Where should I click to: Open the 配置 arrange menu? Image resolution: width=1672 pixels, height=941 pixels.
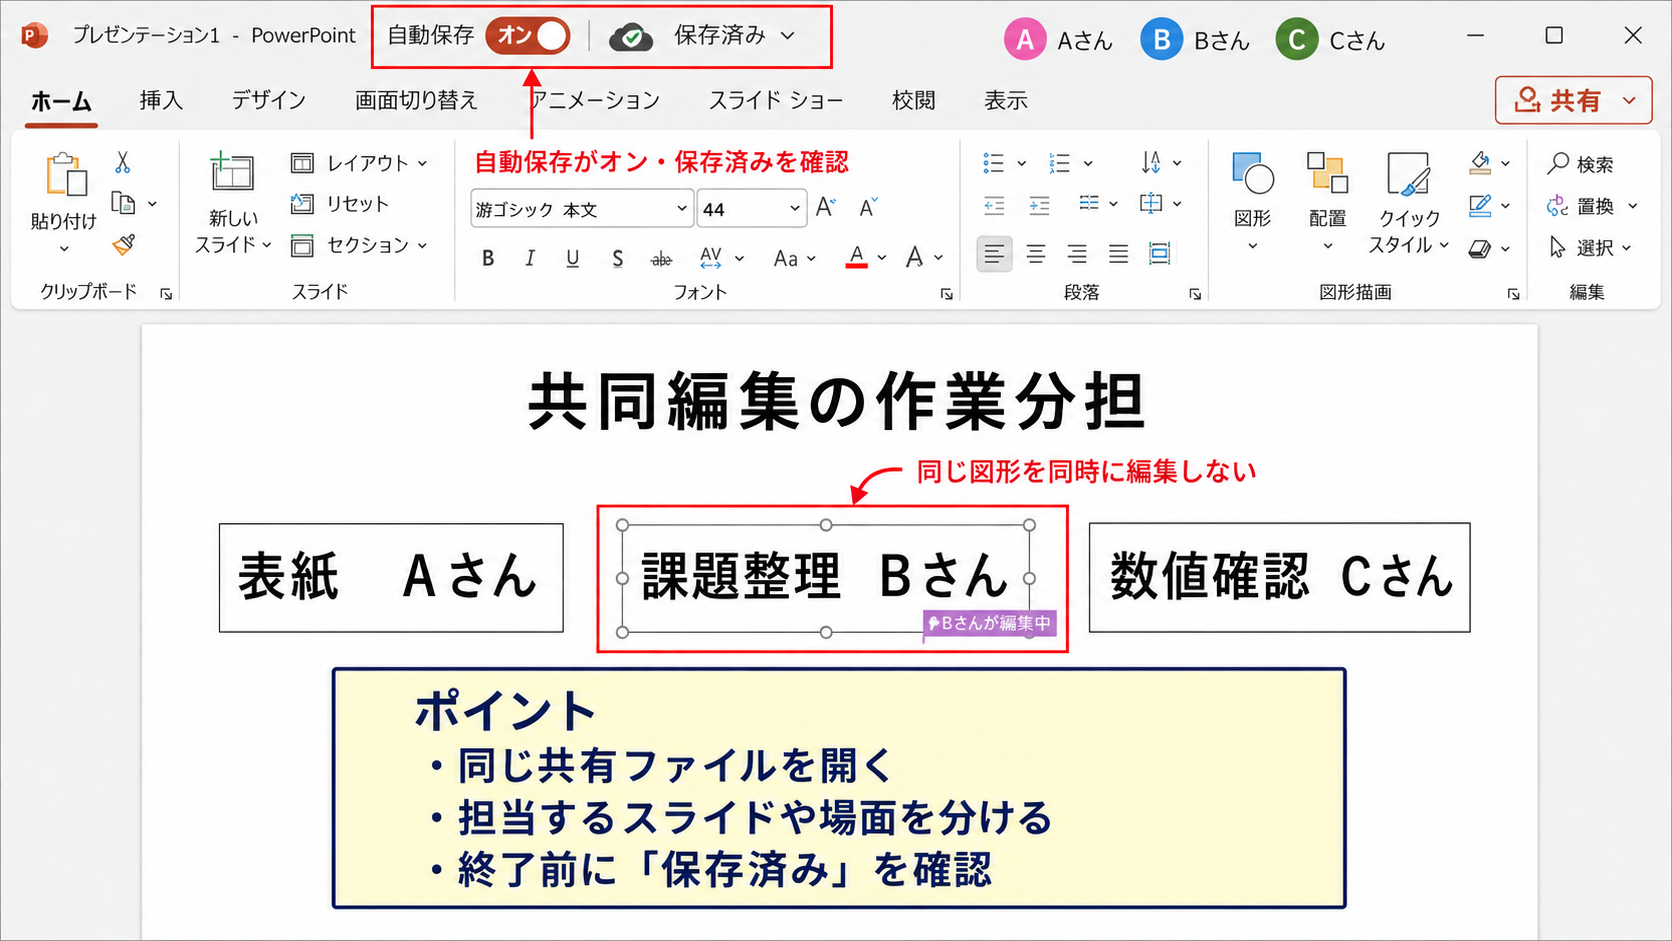tap(1327, 201)
